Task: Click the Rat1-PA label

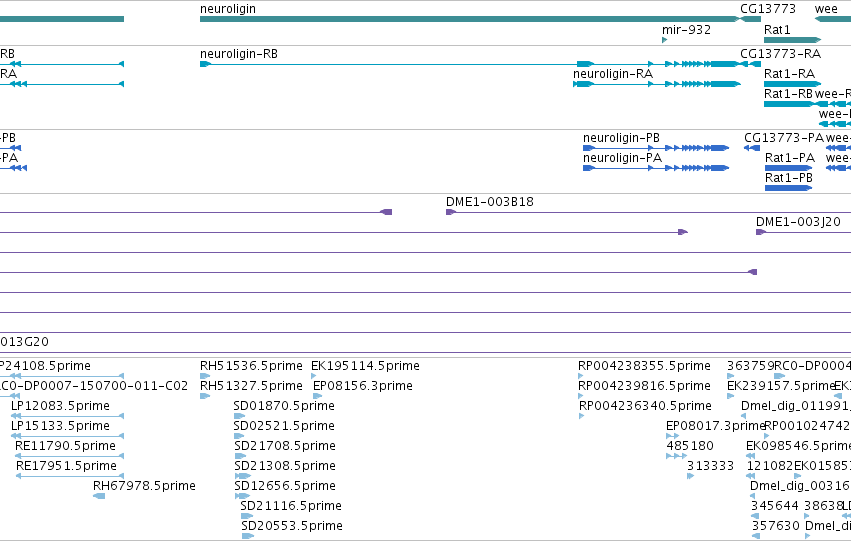Action: click(x=790, y=158)
